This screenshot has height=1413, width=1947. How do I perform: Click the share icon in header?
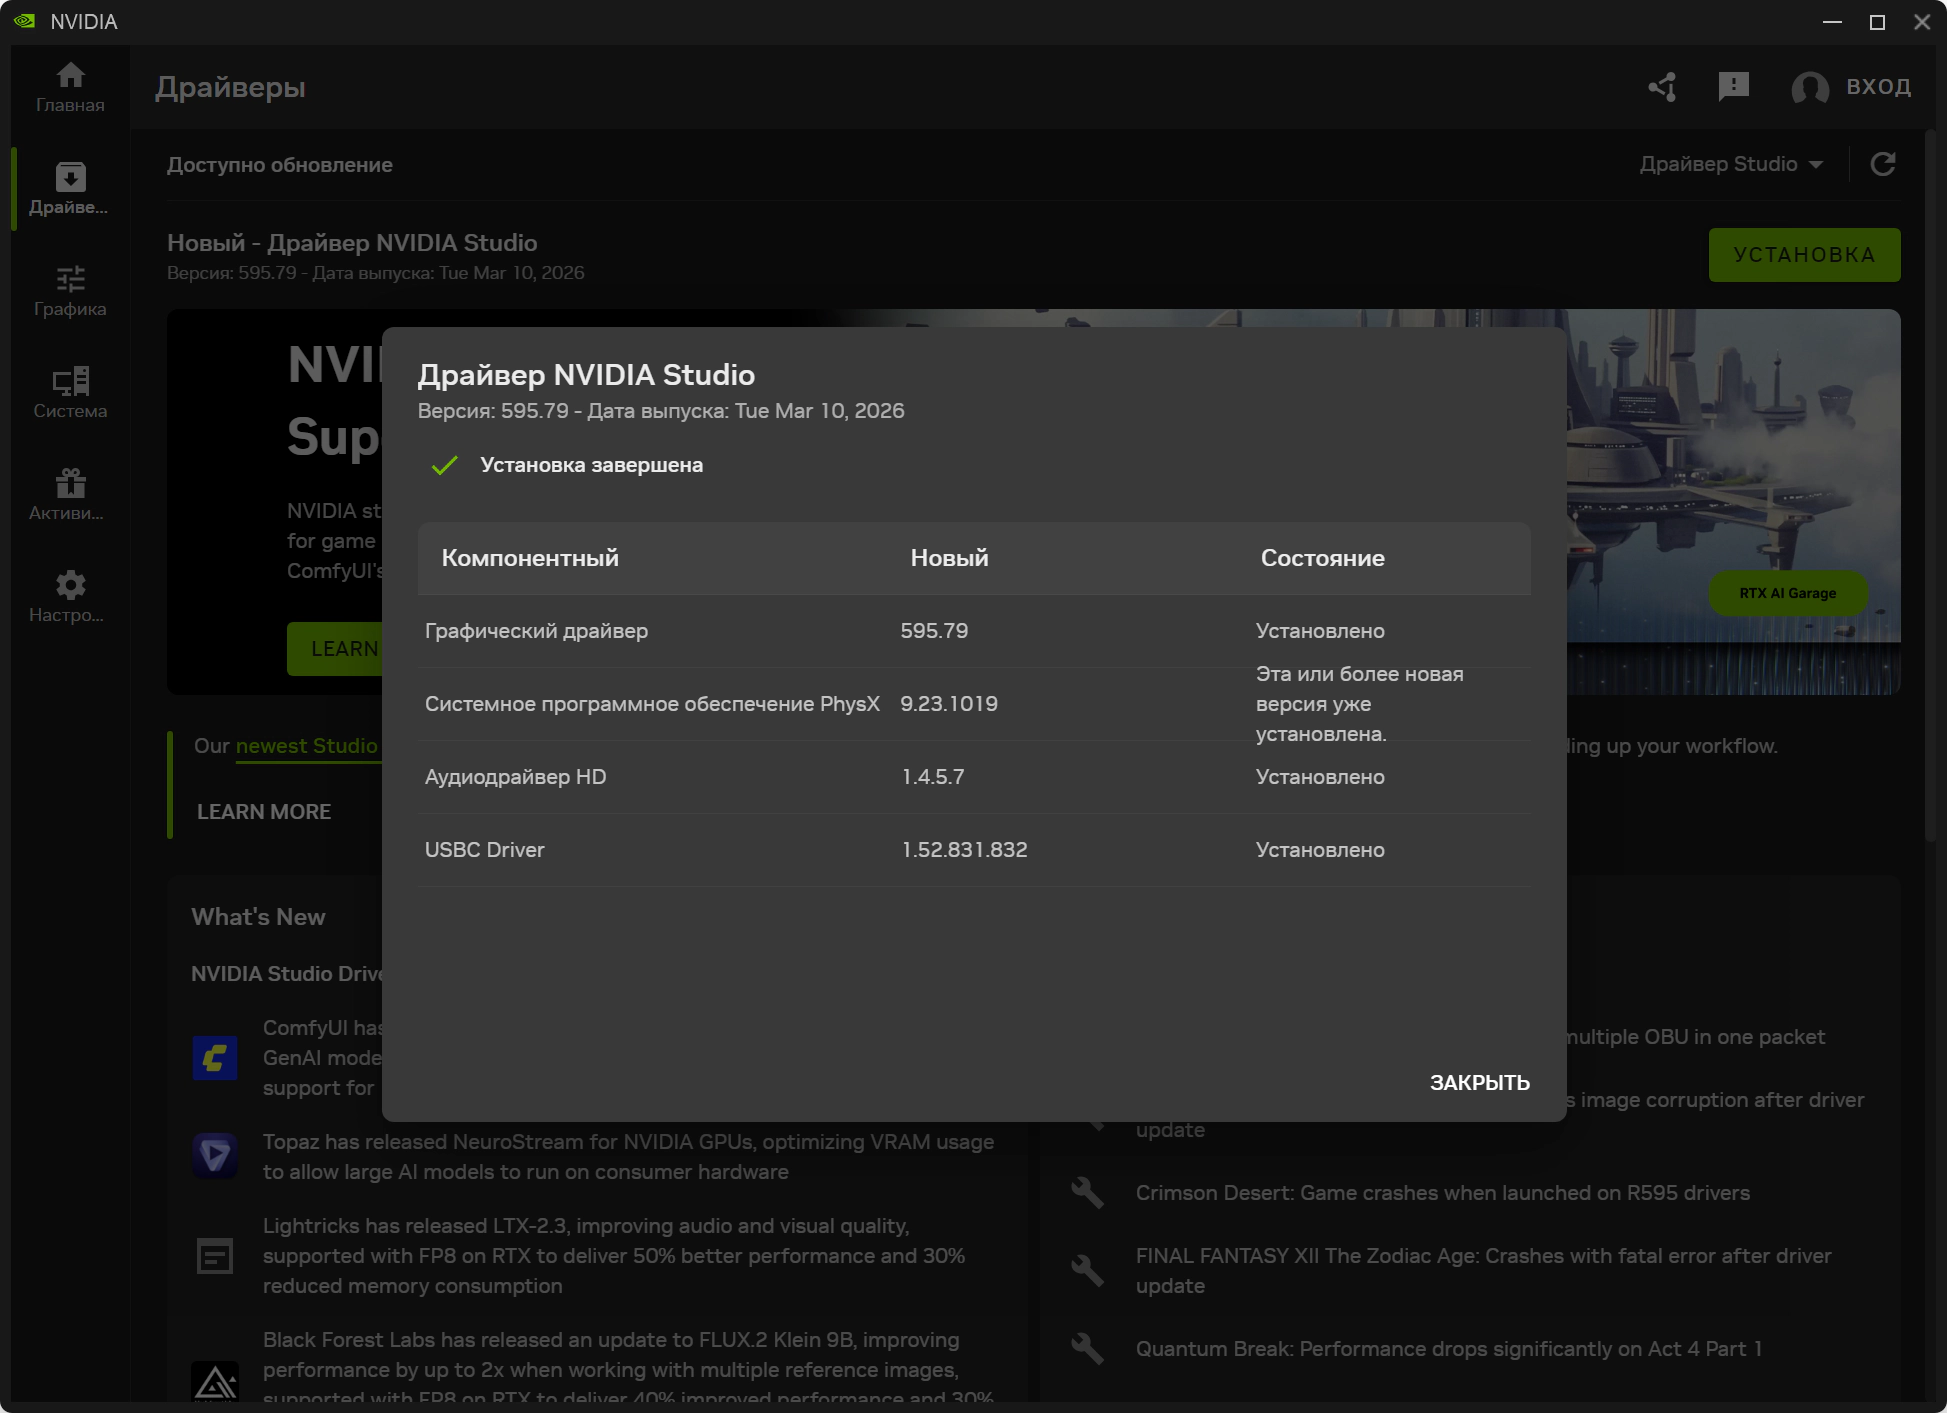pos(1663,87)
